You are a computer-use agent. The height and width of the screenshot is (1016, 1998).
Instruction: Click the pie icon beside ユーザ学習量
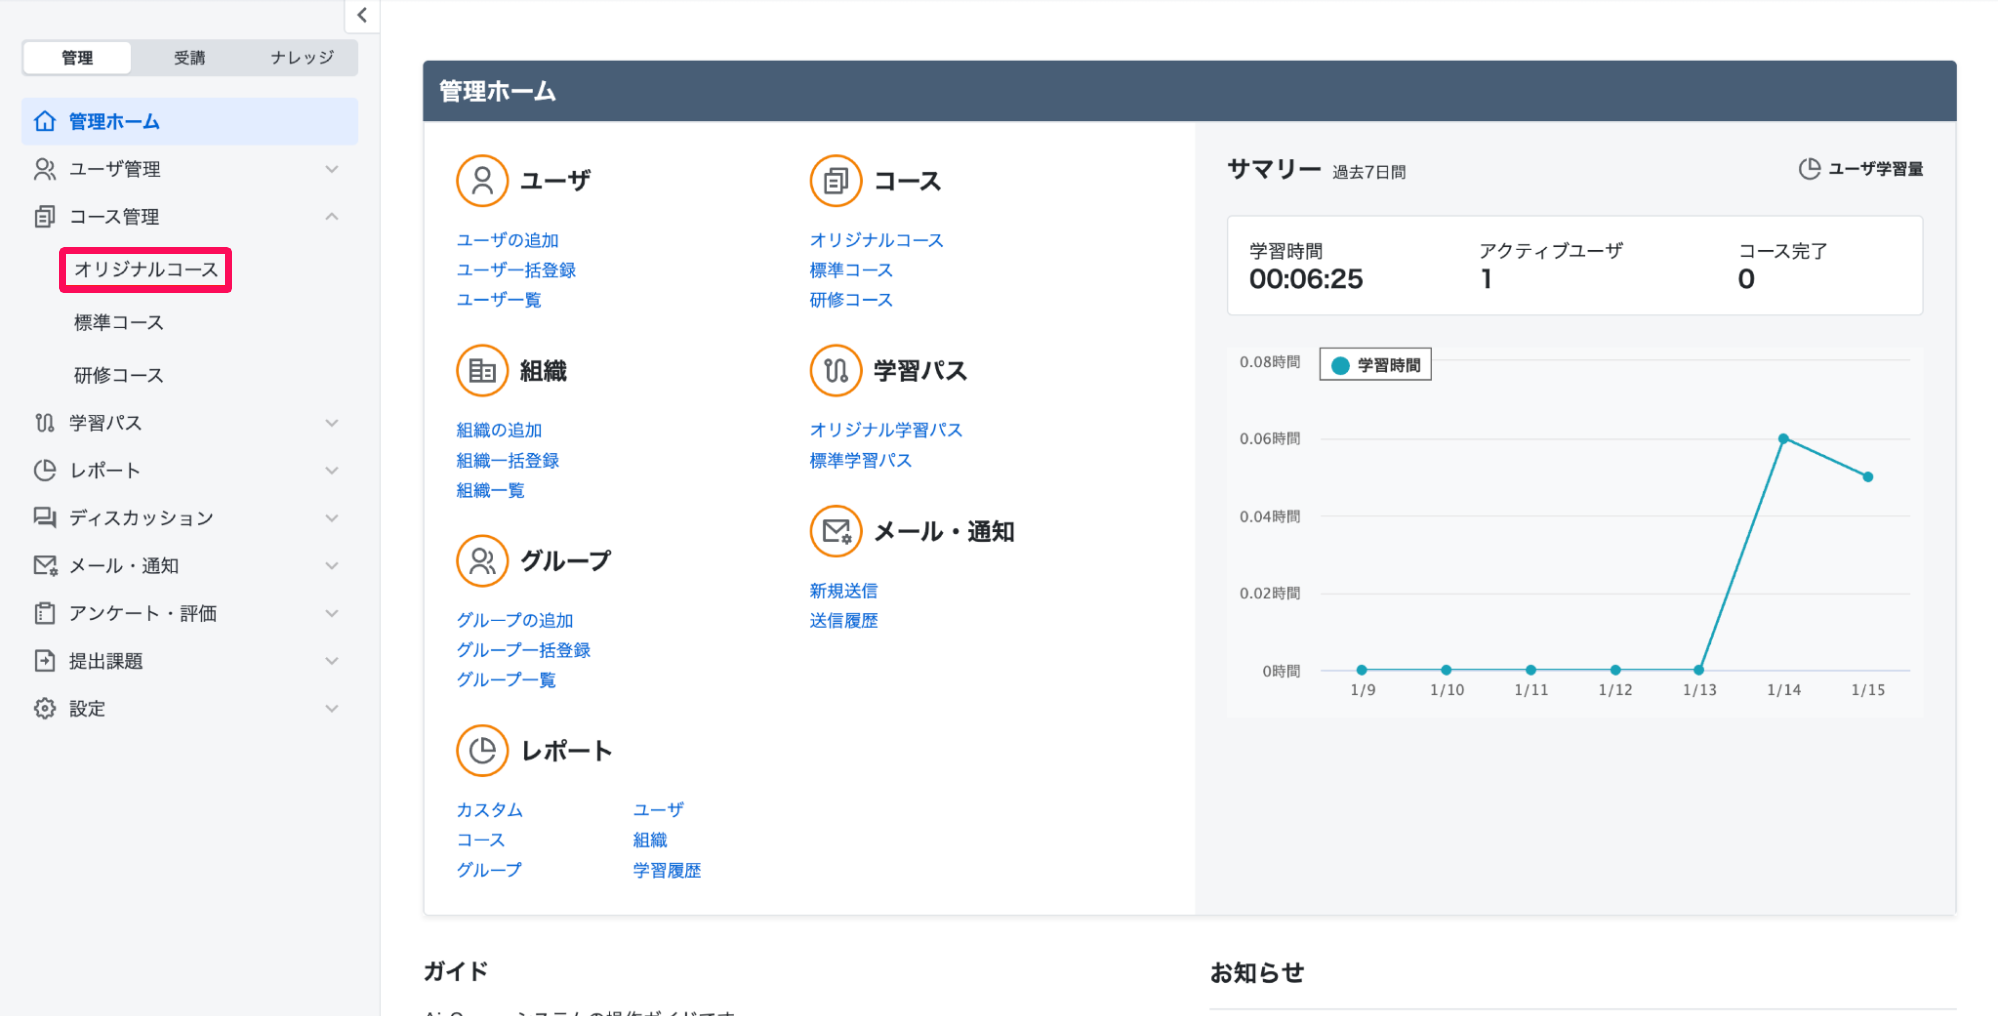point(1809,169)
